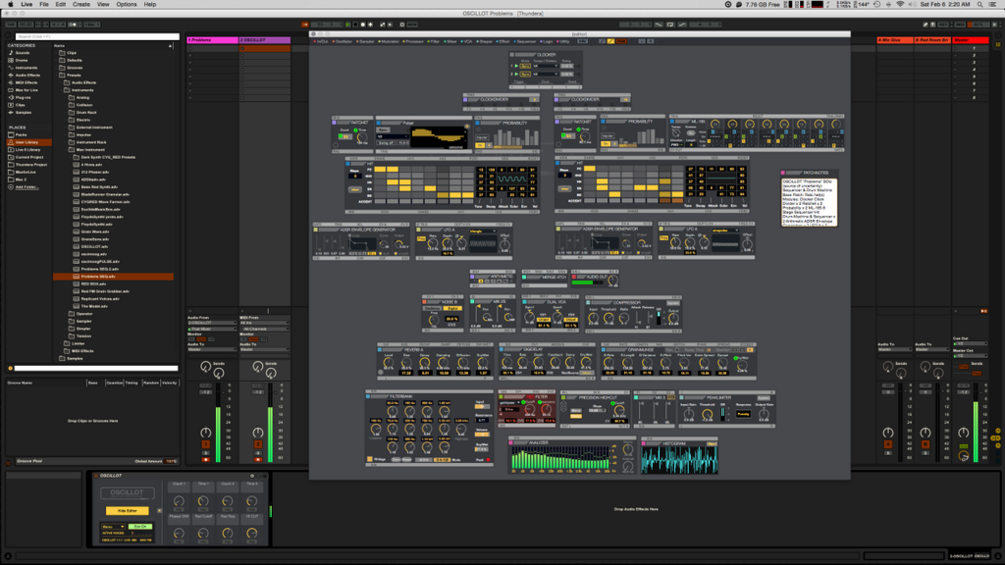Select the 2 OSCiLLOT track header

pyautogui.click(x=264, y=40)
